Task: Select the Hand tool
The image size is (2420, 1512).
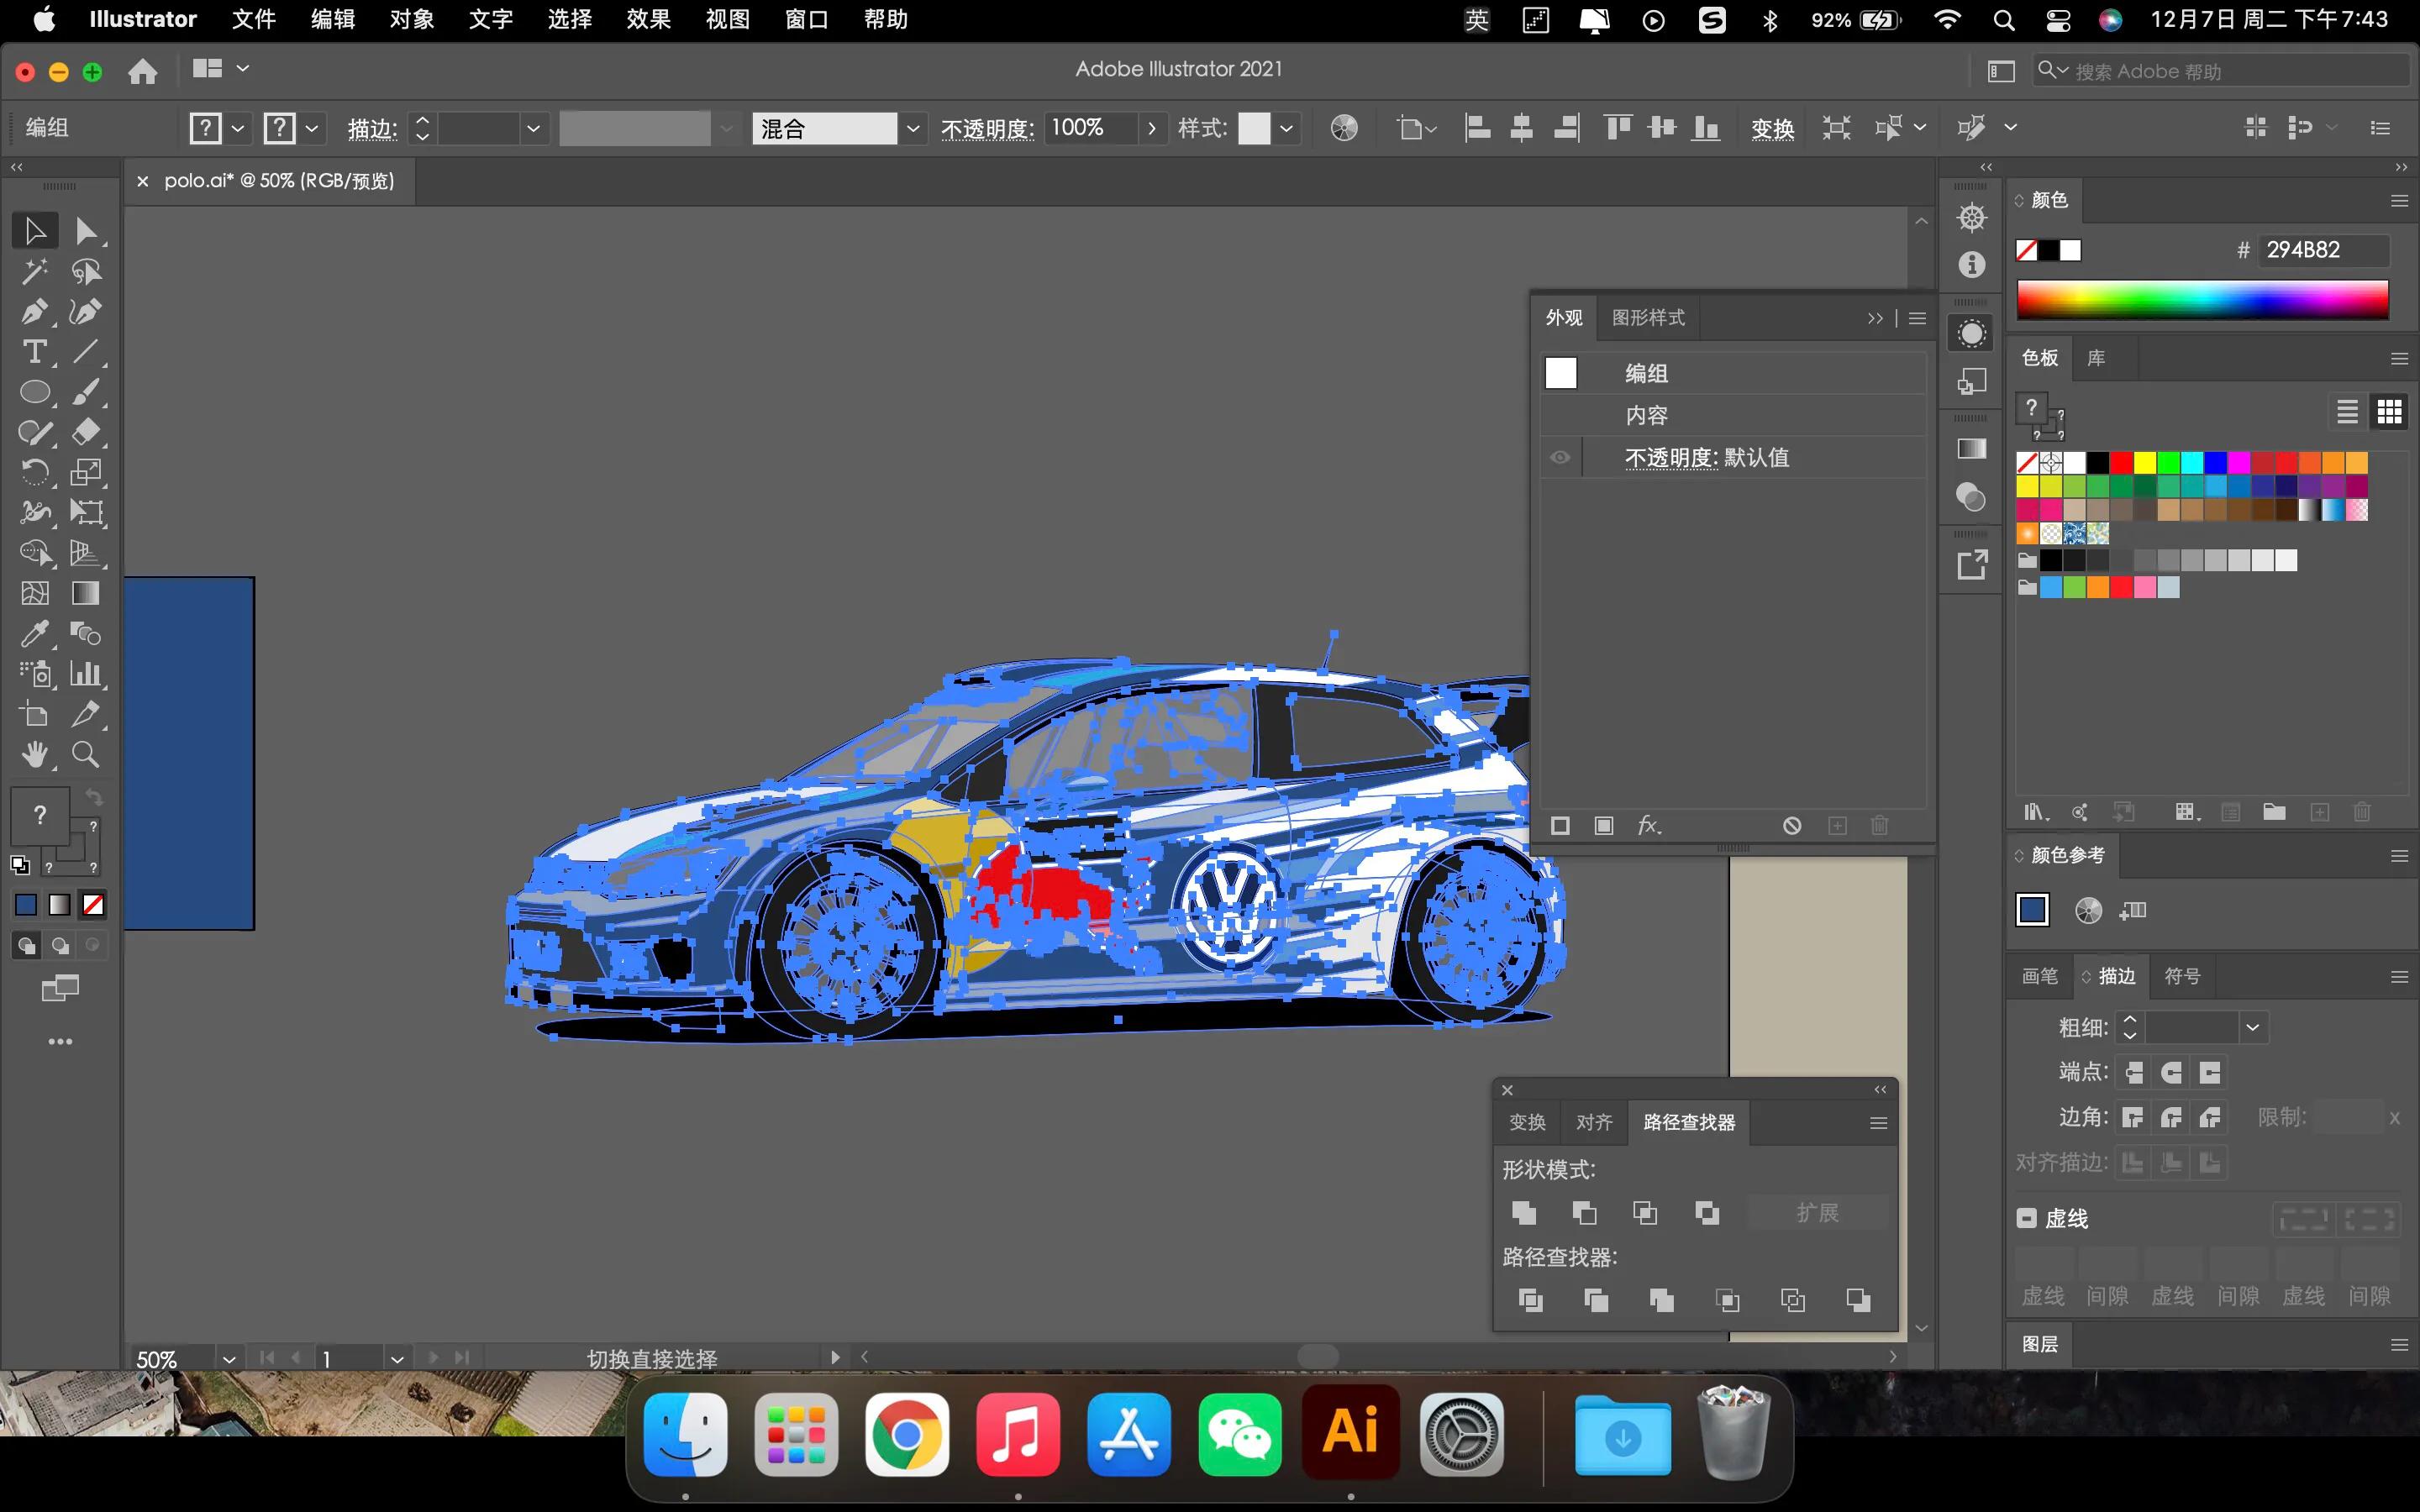Action: [35, 754]
